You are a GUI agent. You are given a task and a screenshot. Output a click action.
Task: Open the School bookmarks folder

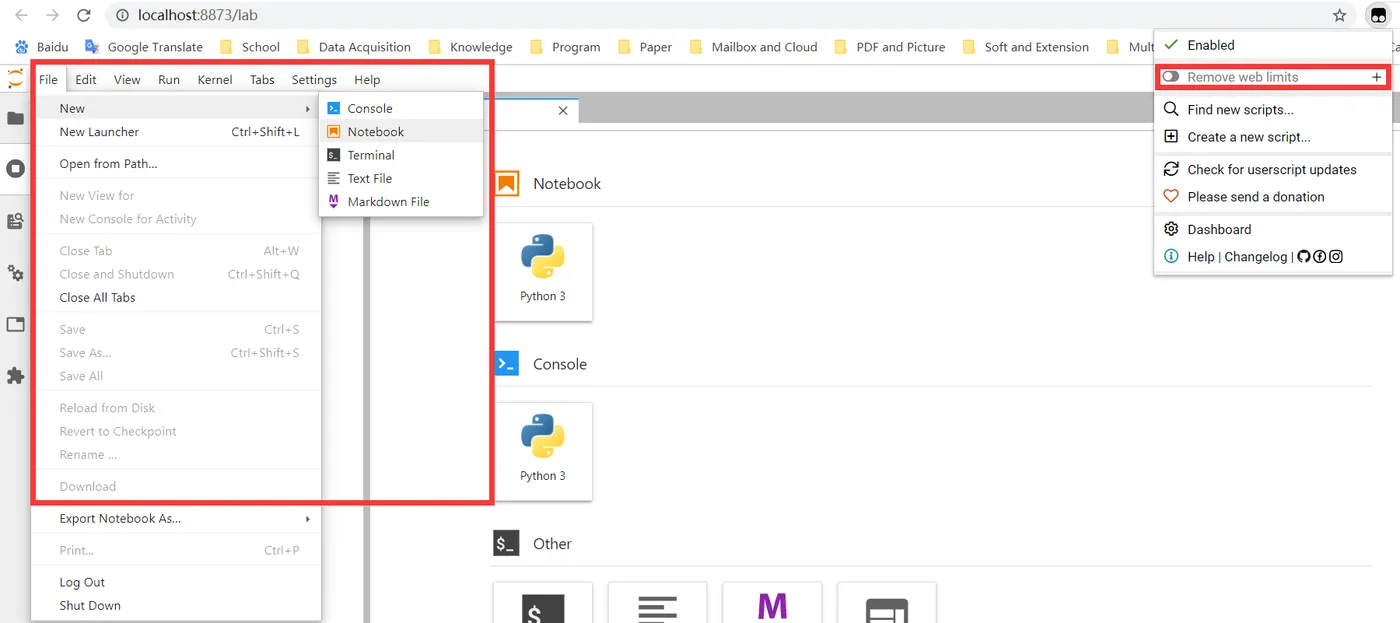(249, 47)
